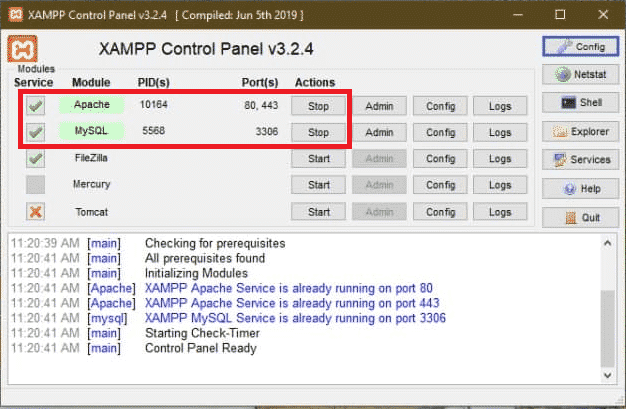The height and width of the screenshot is (409, 626).
Task: Click Apache ports 80, 443
Action: 261,105
